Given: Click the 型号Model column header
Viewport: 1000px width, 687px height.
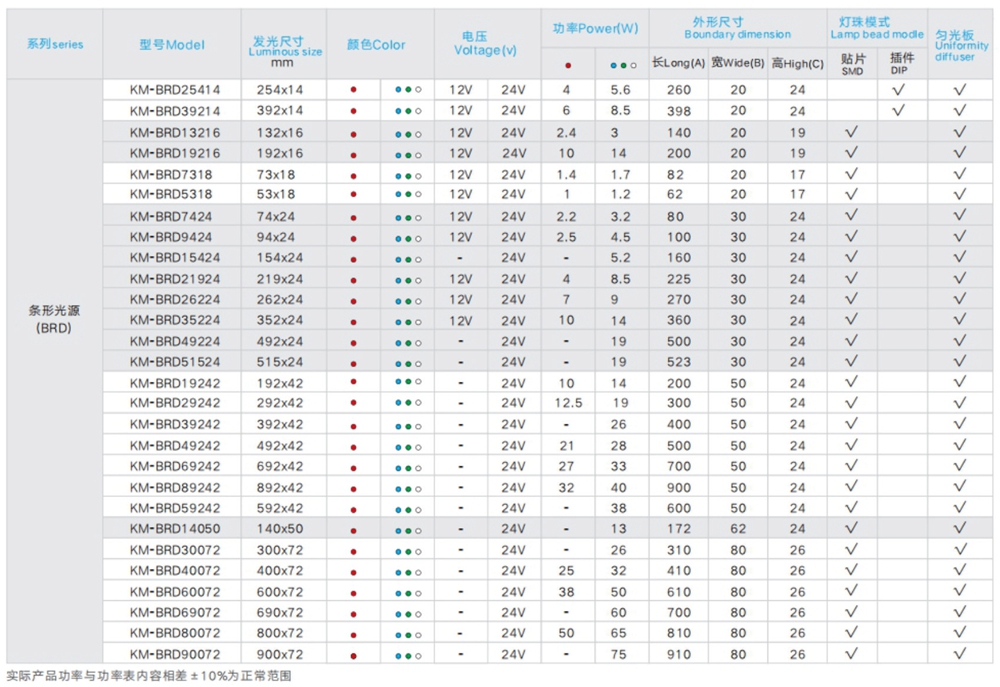Looking at the screenshot, I should (172, 45).
